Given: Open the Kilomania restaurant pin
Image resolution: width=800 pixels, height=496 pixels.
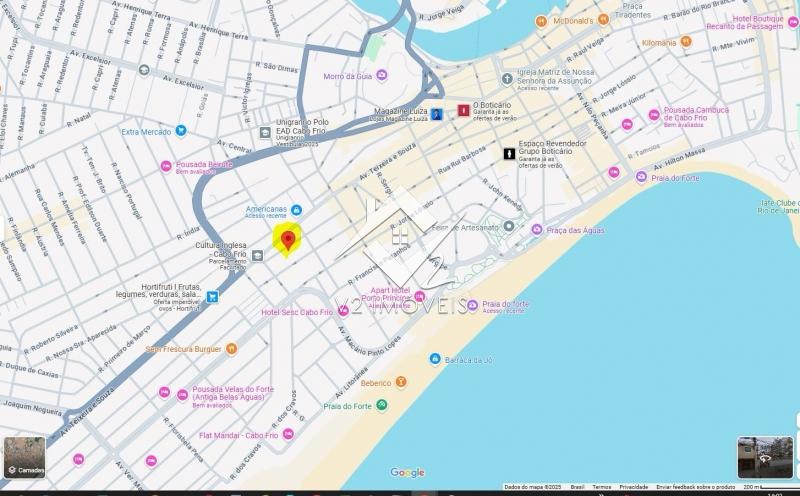Looking at the screenshot, I should 686,42.
